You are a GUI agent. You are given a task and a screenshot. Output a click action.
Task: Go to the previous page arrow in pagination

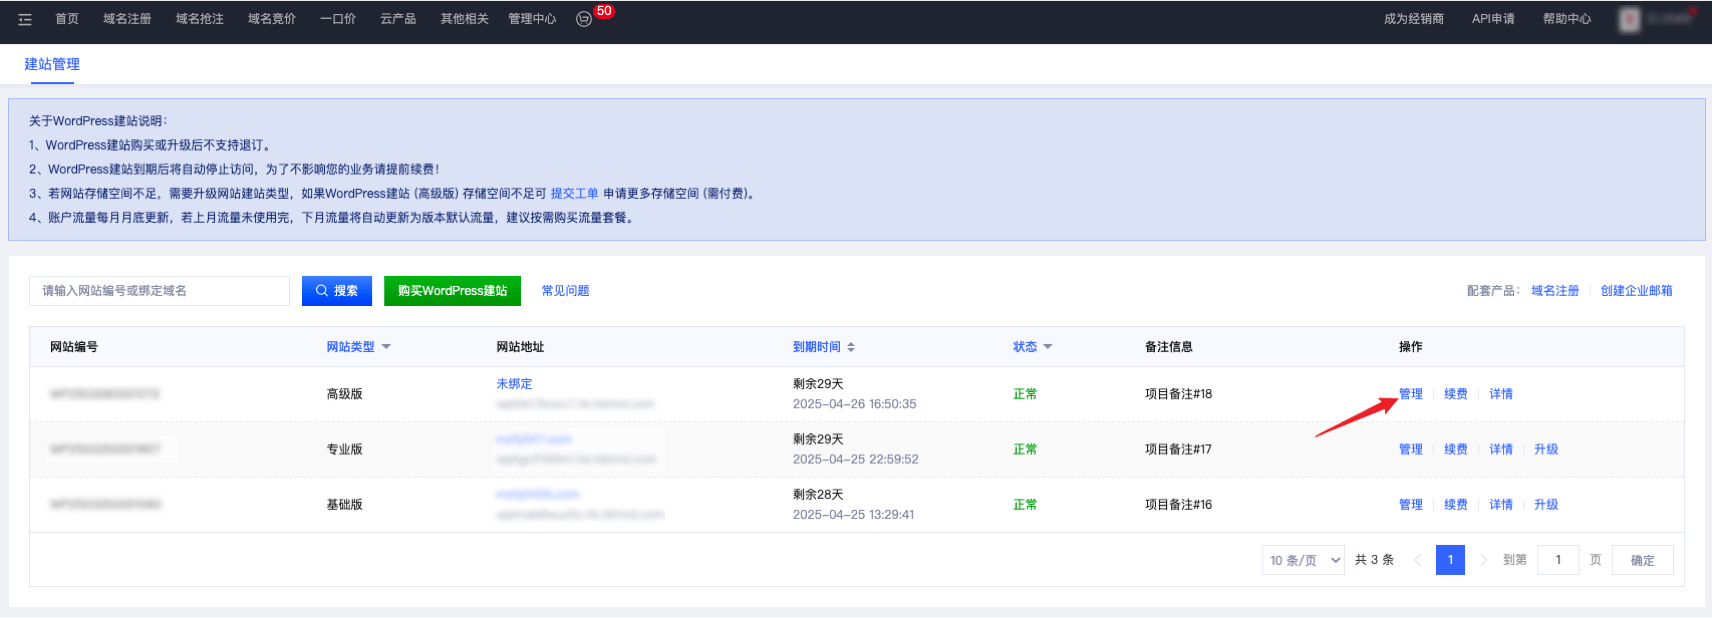1417,560
